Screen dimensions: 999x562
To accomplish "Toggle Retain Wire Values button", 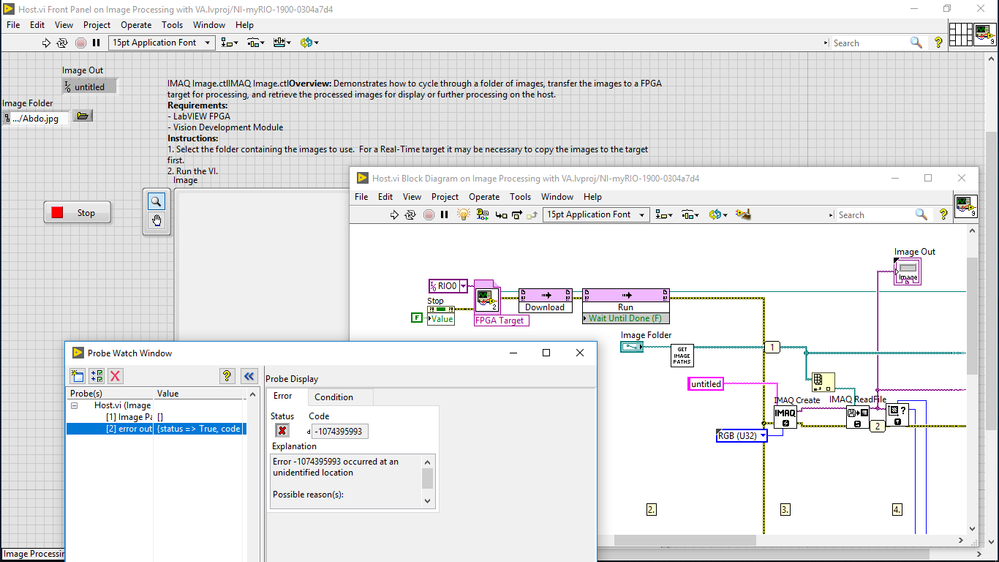I will point(482,215).
